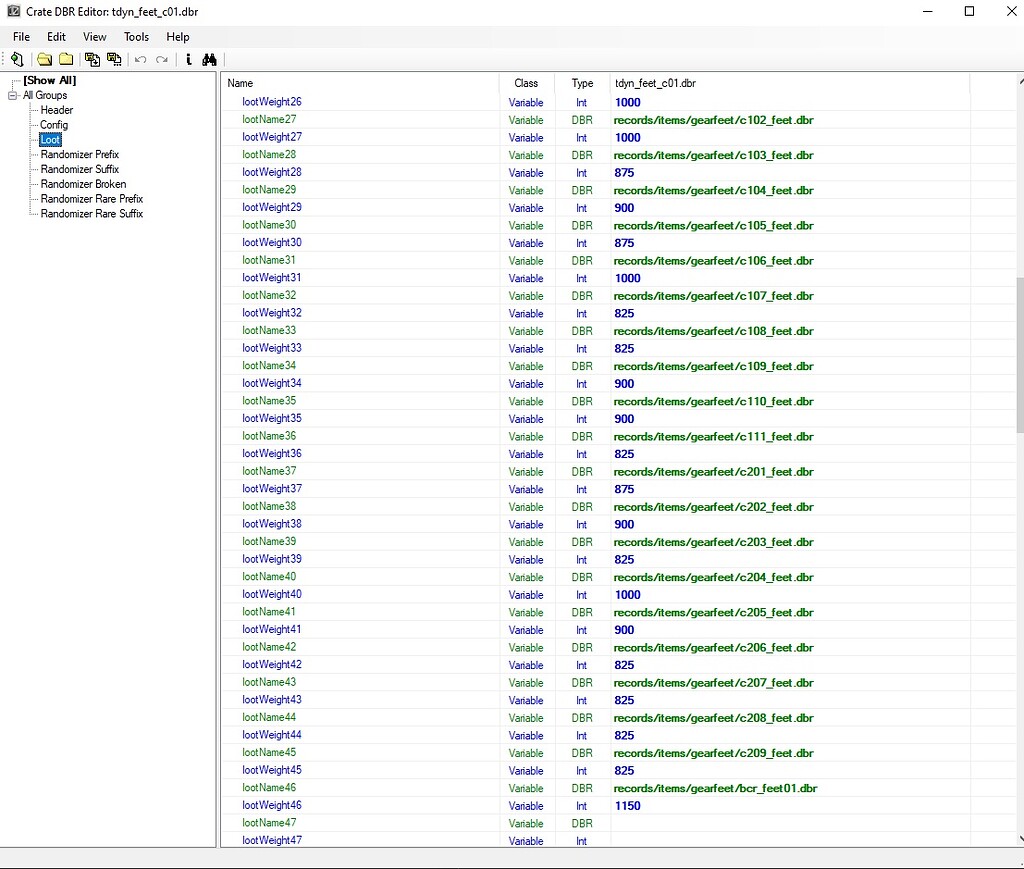Click the exit/import icon on the toolbar
This screenshot has width=1024, height=869.
(16, 59)
